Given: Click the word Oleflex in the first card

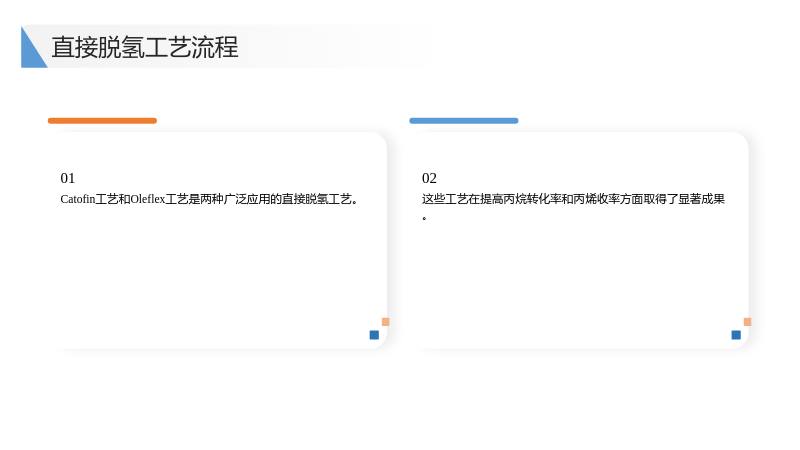Looking at the screenshot, I should 148,199.
